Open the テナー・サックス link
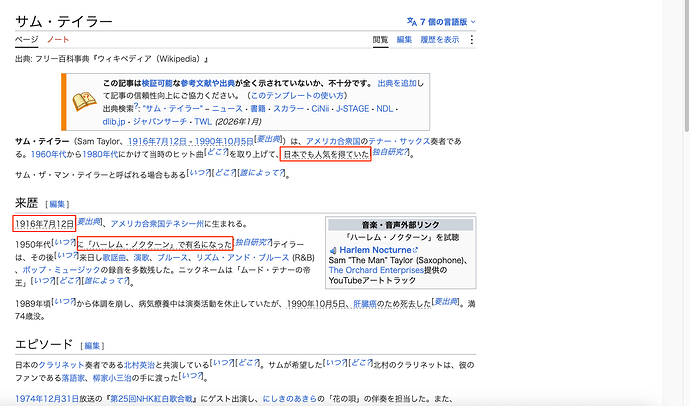Image resolution: width=690 pixels, height=406 pixels. (399, 141)
